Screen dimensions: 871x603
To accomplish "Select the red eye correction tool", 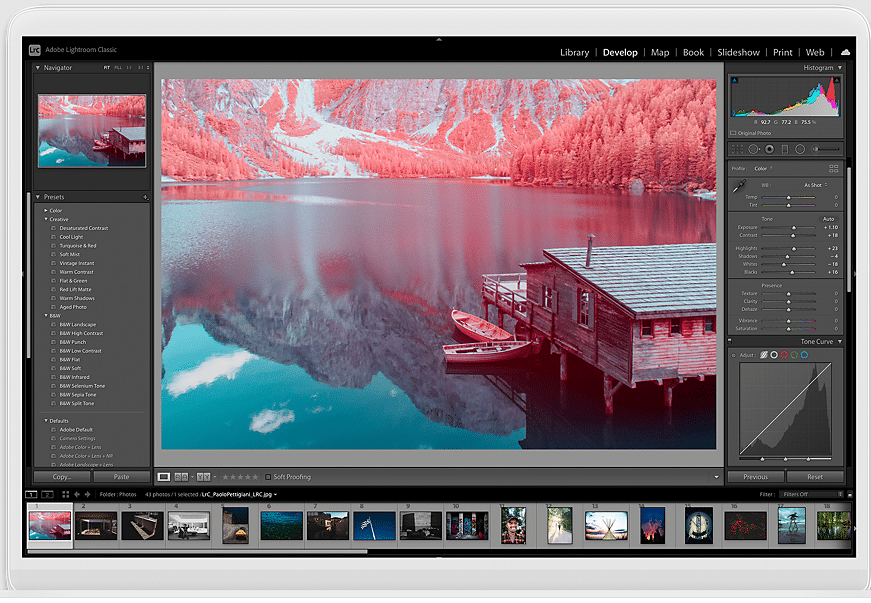I will [769, 149].
